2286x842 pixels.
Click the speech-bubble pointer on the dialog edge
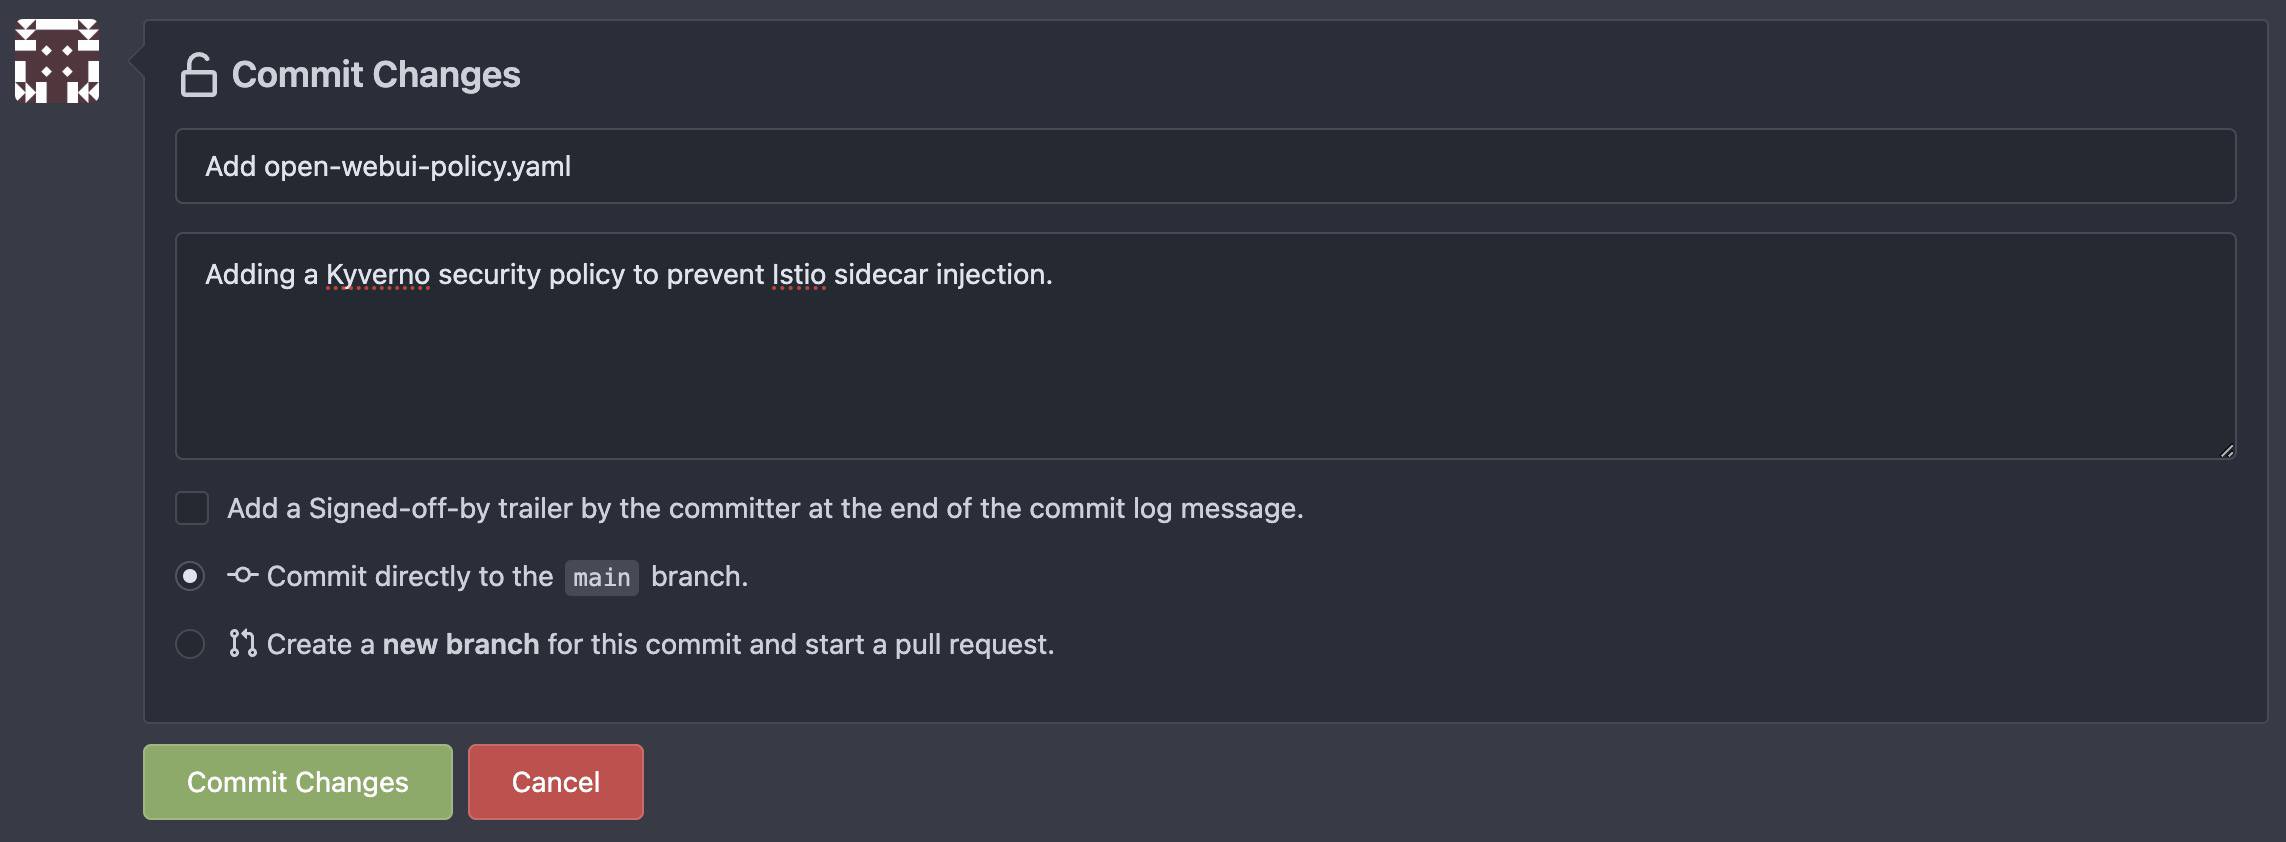point(136,60)
